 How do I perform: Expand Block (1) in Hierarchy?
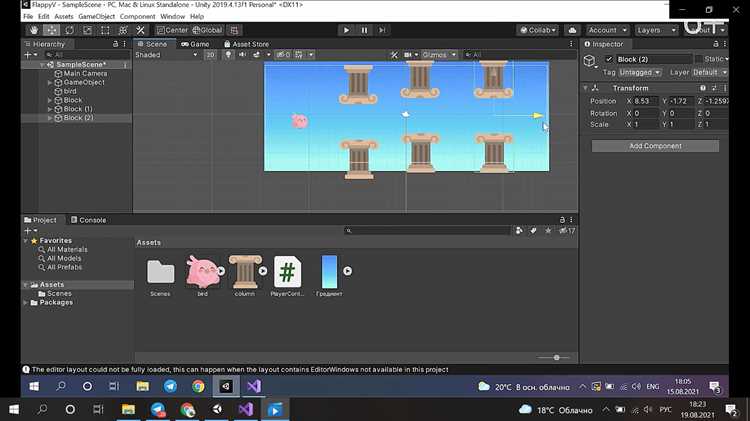tap(50, 109)
